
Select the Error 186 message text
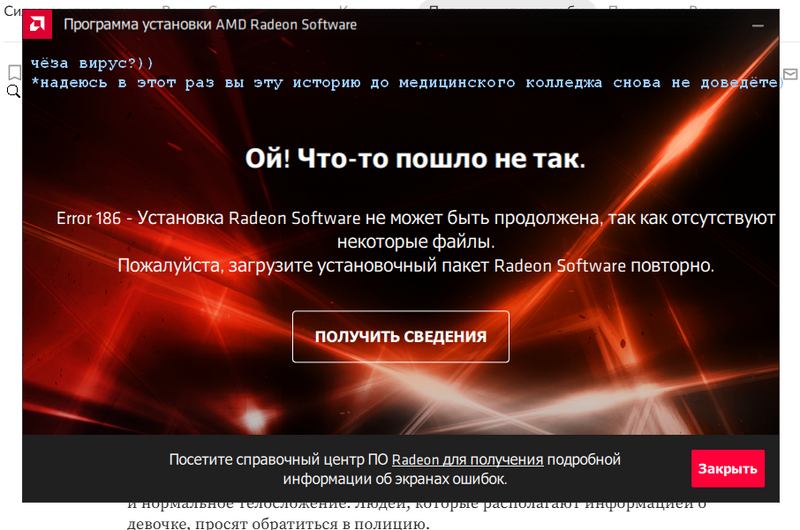[x=415, y=230]
